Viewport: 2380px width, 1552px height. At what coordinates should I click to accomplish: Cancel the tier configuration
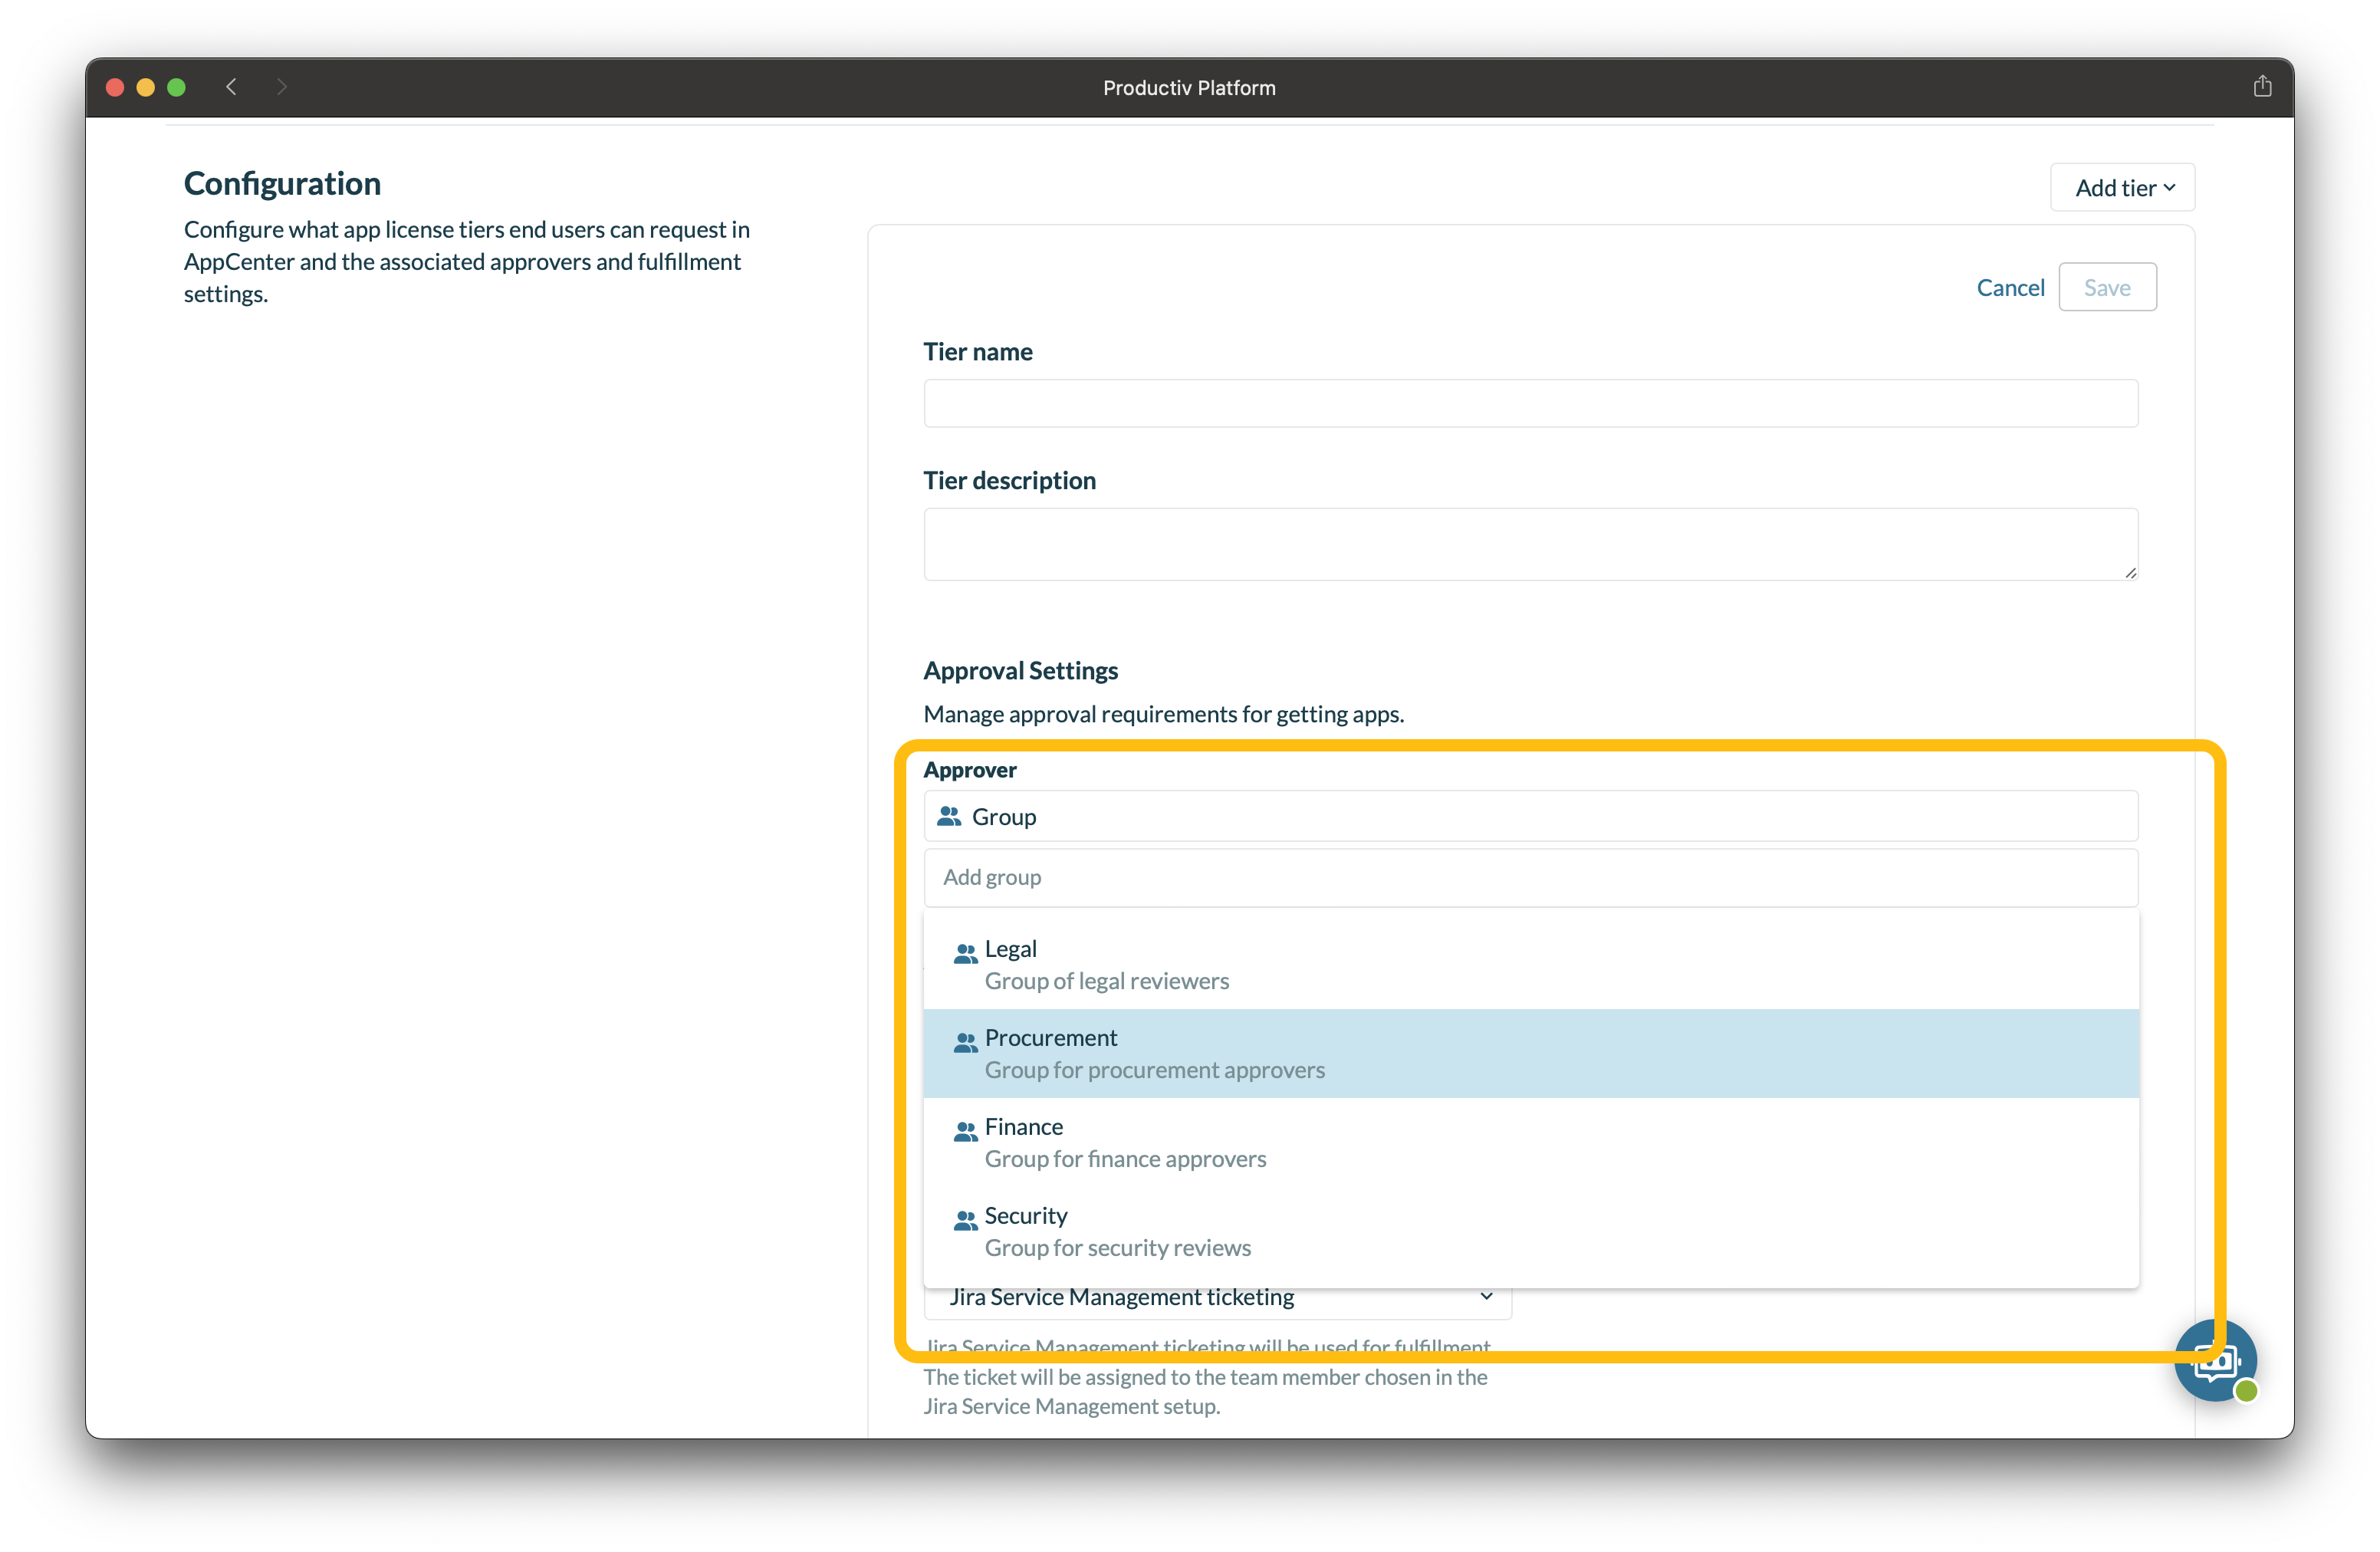[x=2010, y=287]
